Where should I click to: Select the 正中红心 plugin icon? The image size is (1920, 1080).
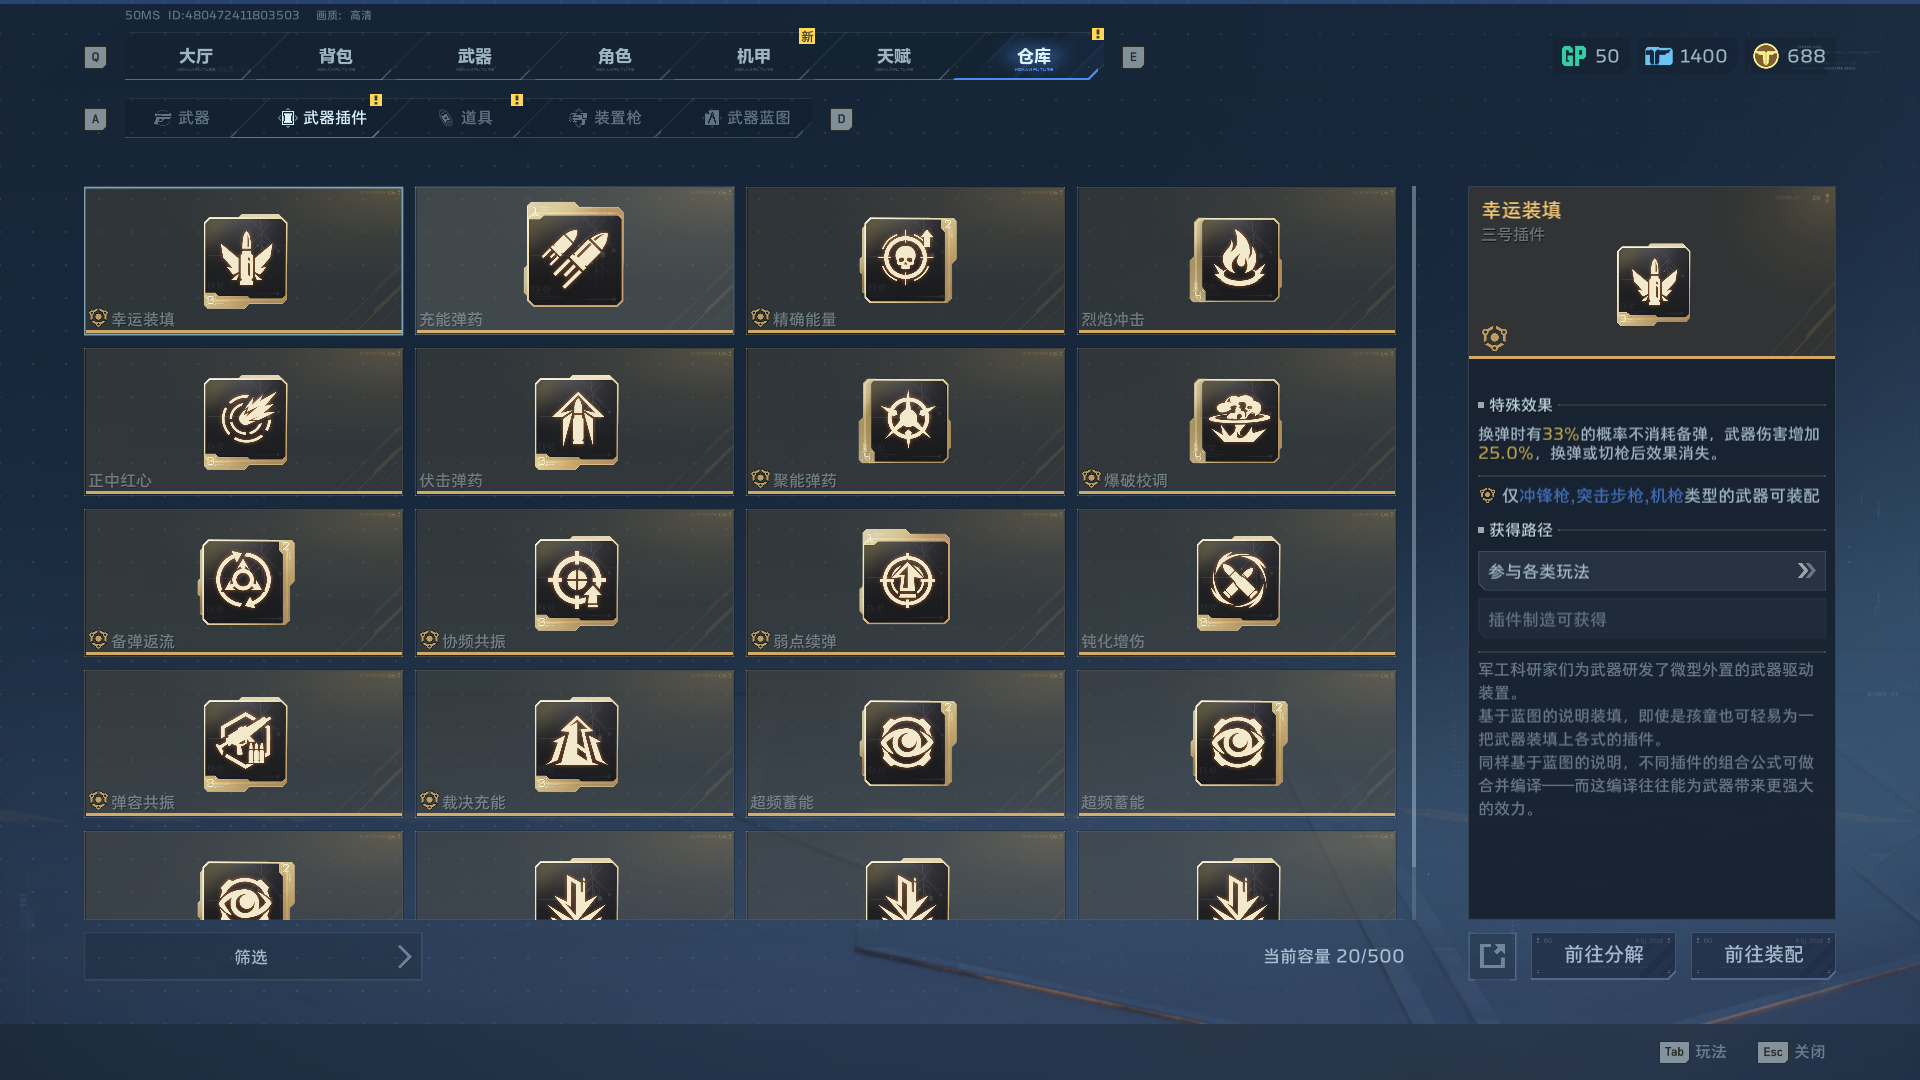pyautogui.click(x=245, y=421)
